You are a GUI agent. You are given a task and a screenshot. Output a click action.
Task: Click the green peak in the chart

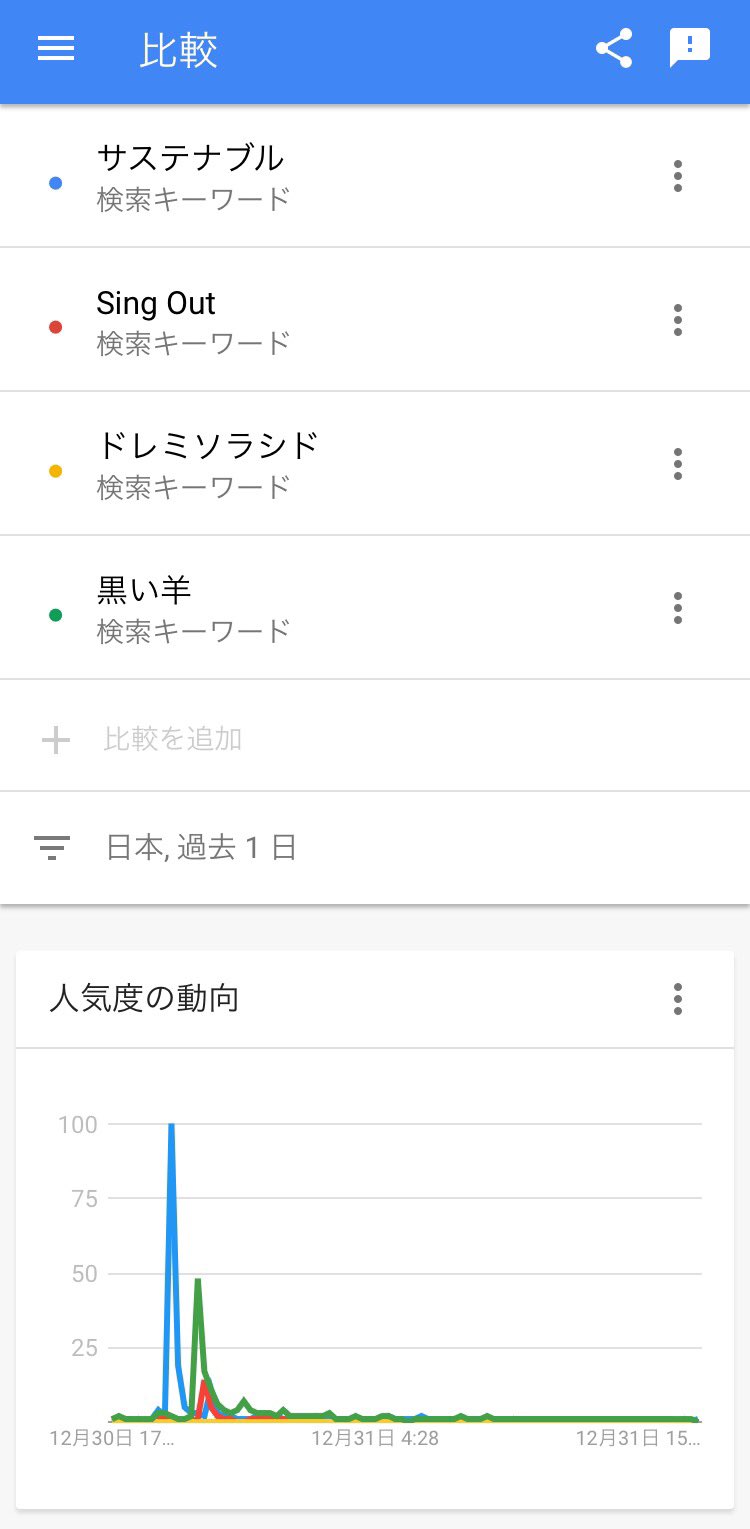tap(198, 1281)
